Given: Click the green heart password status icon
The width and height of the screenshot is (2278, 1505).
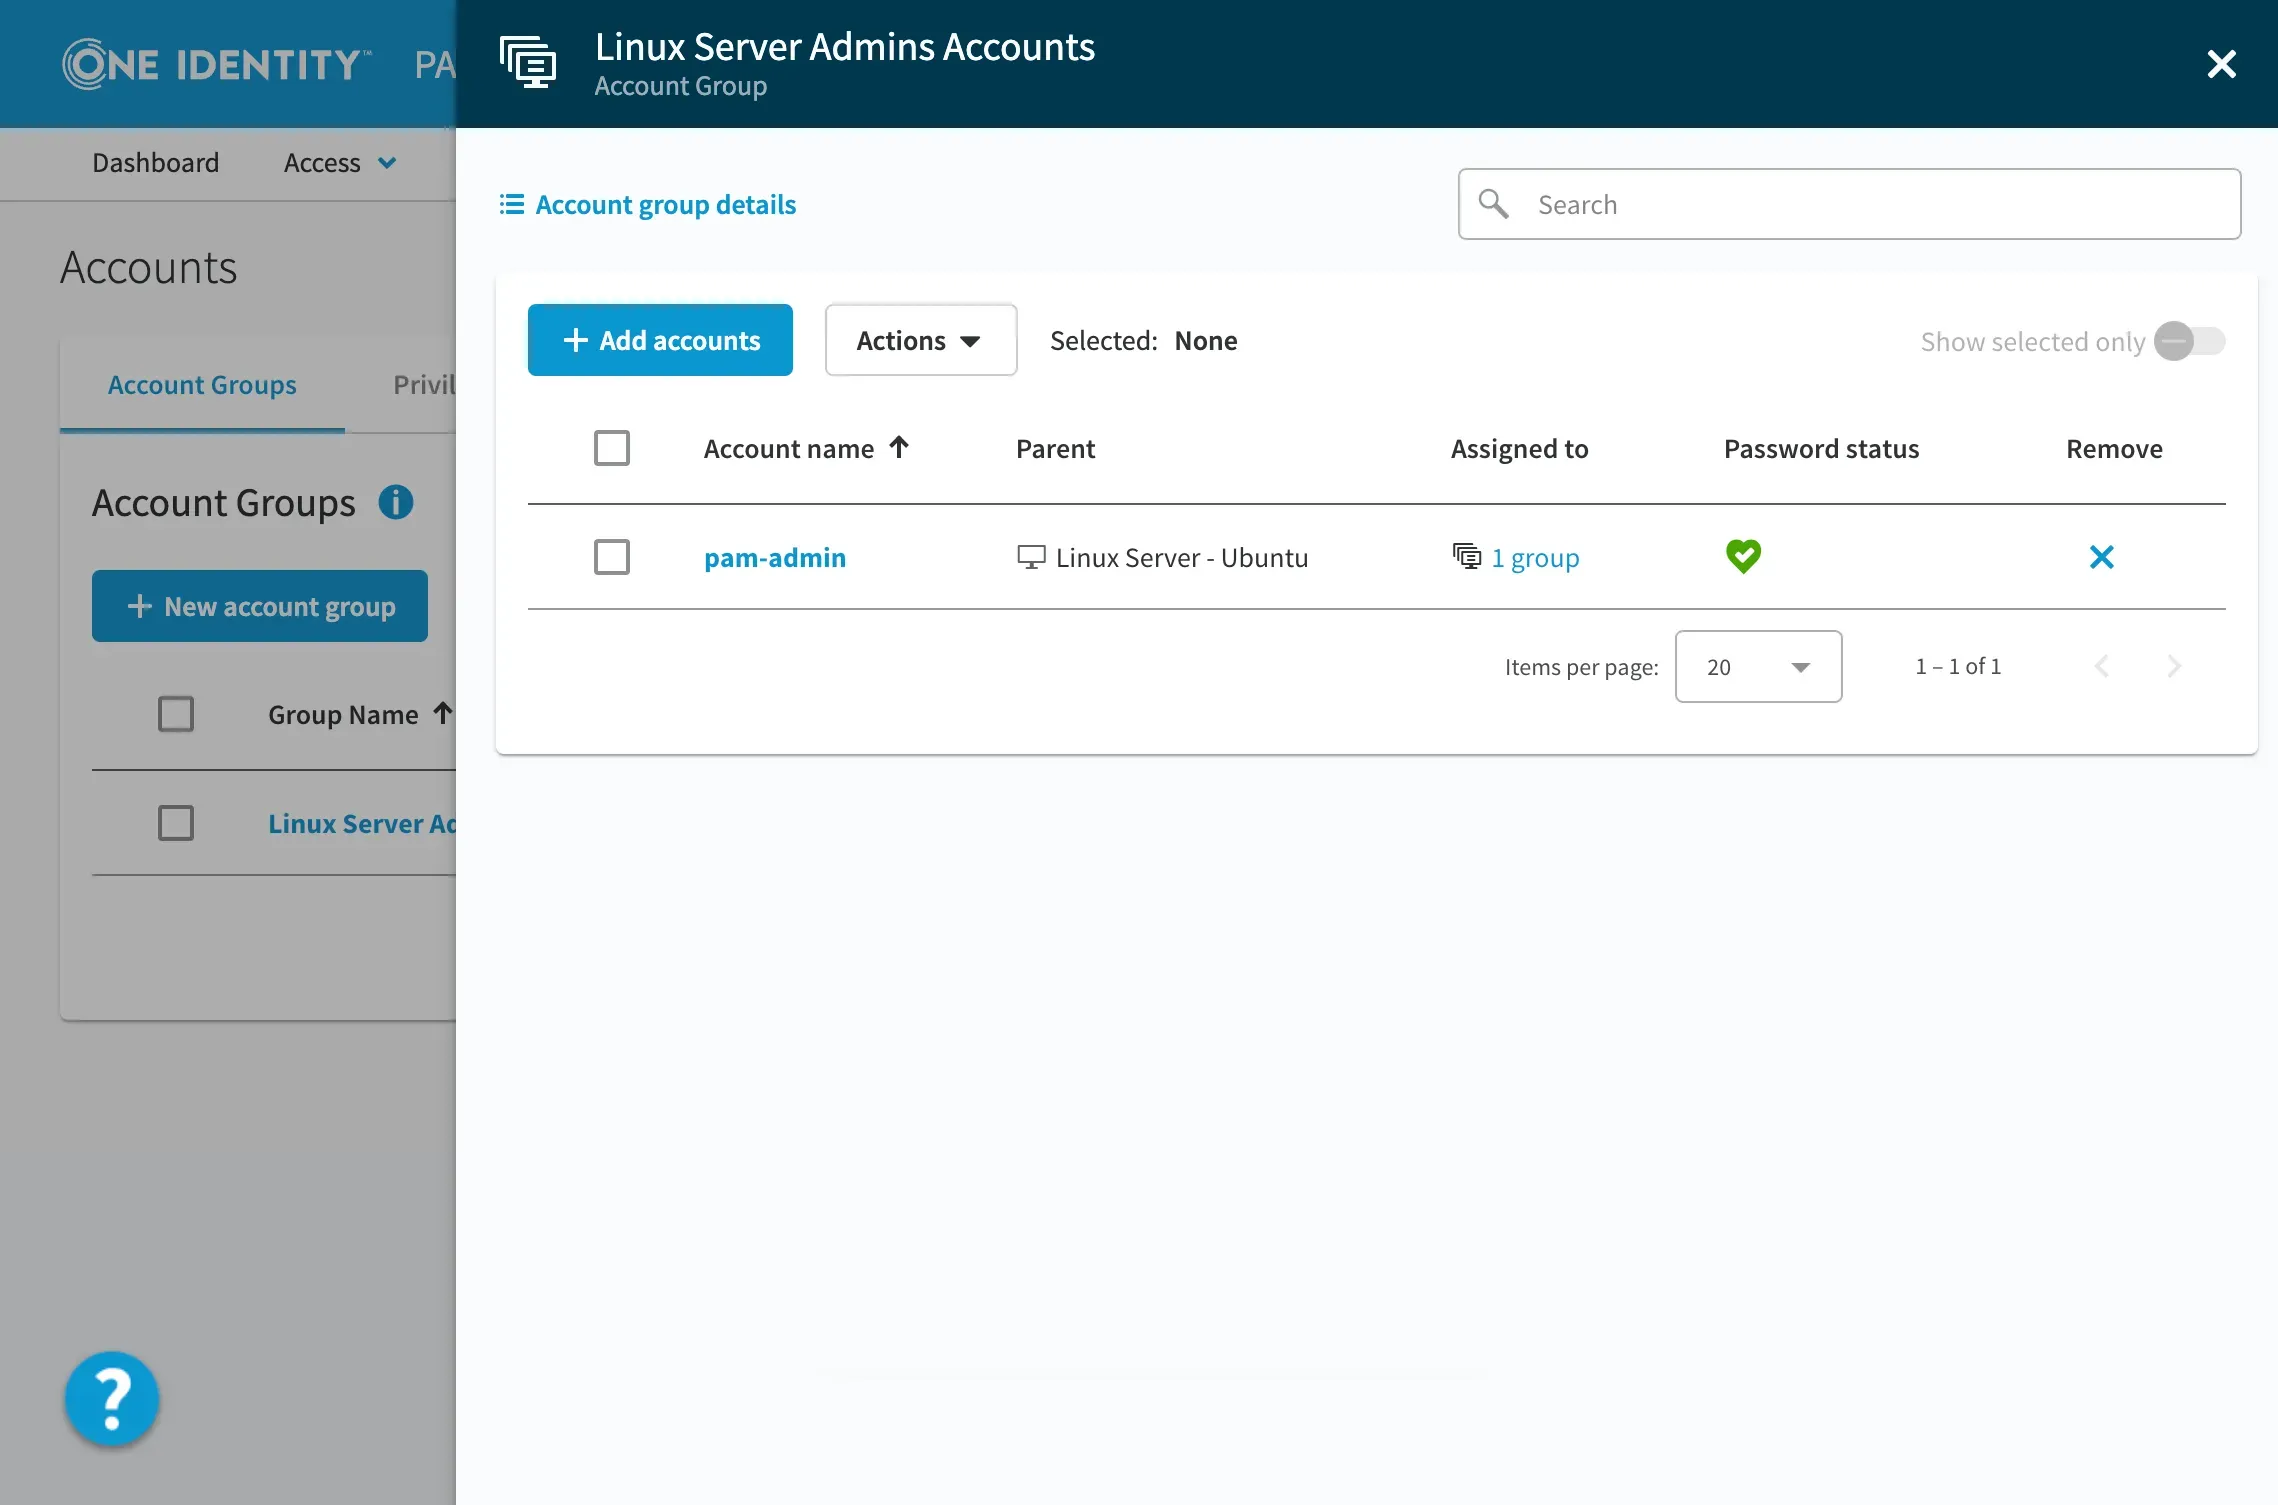Looking at the screenshot, I should (x=1743, y=556).
